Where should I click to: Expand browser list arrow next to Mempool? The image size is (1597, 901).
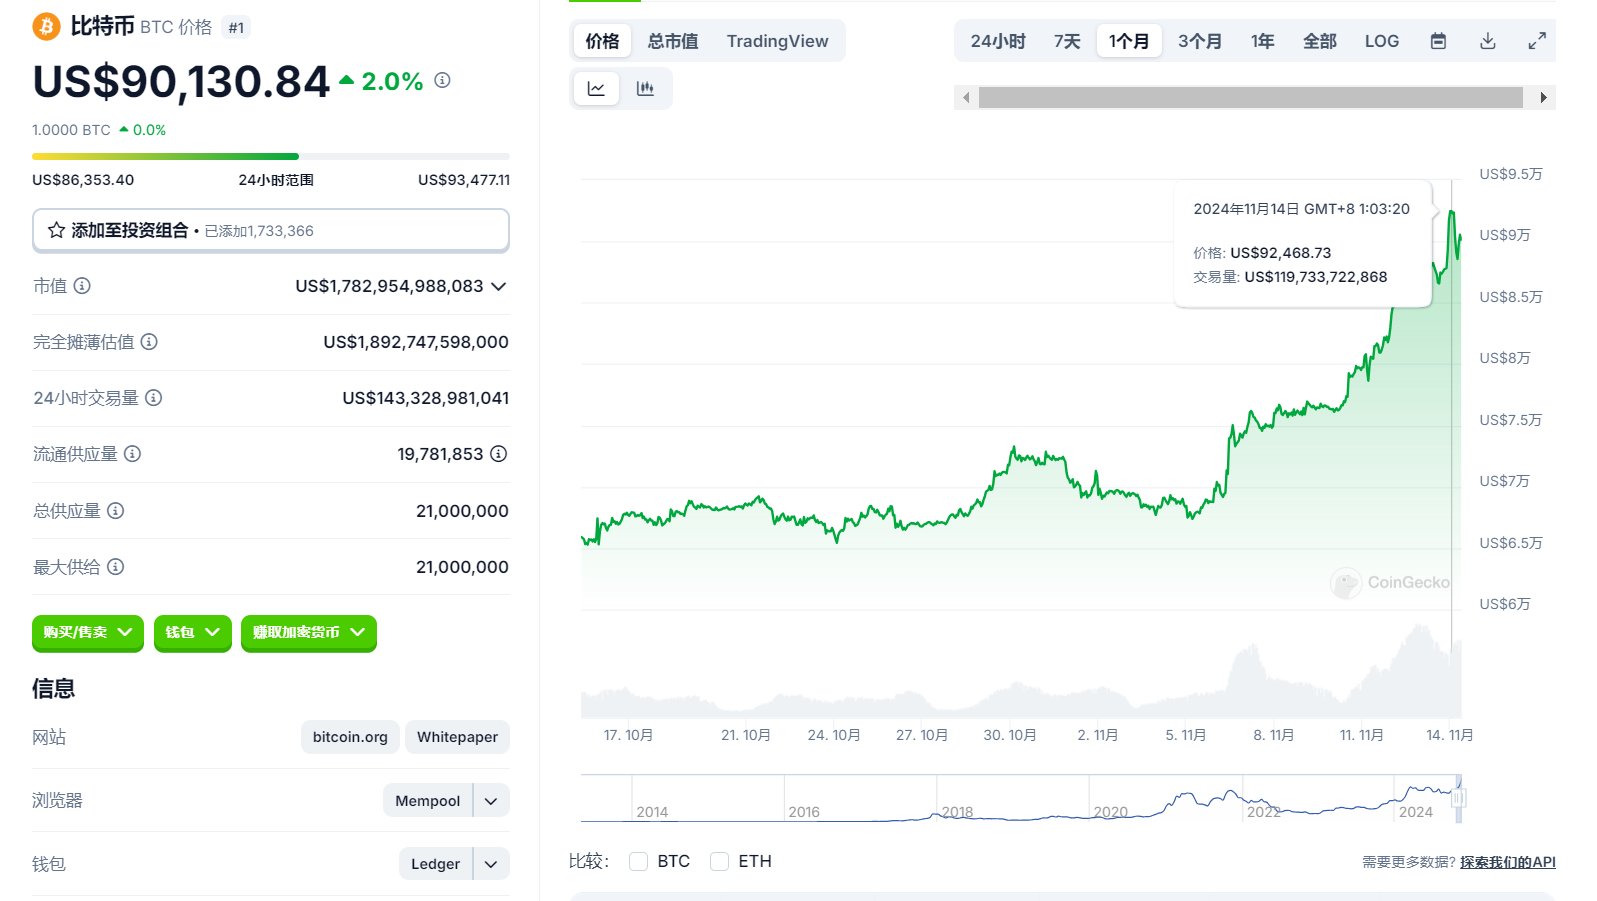[x=491, y=801]
